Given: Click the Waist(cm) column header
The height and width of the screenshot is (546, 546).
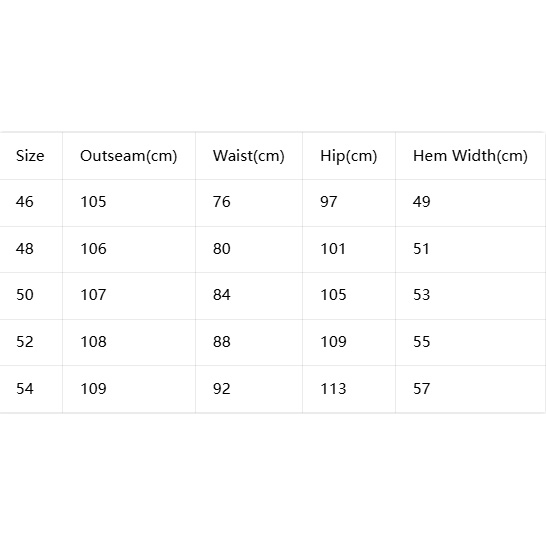Looking at the screenshot, I should point(249,156).
